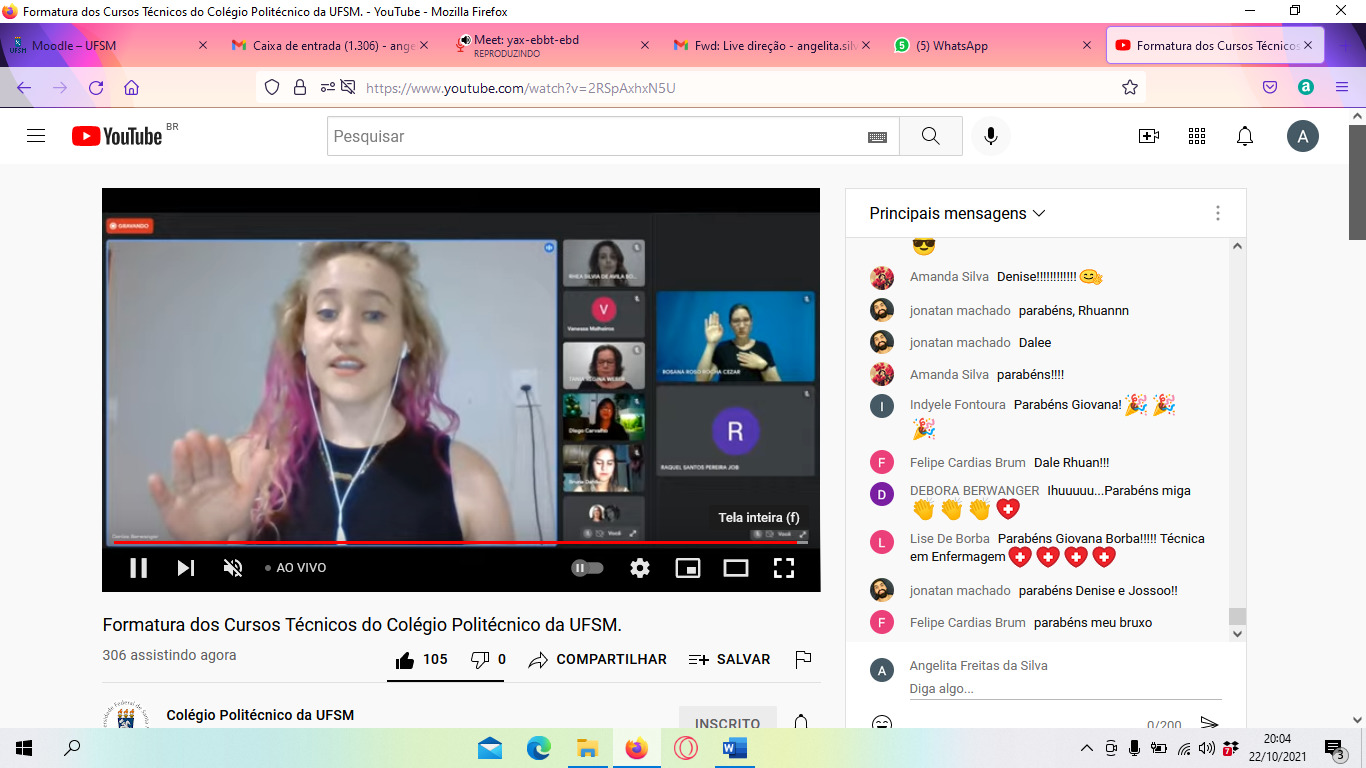Click the COMPARTILHAR share button
The height and width of the screenshot is (768, 1366).
pyautogui.click(x=597, y=660)
